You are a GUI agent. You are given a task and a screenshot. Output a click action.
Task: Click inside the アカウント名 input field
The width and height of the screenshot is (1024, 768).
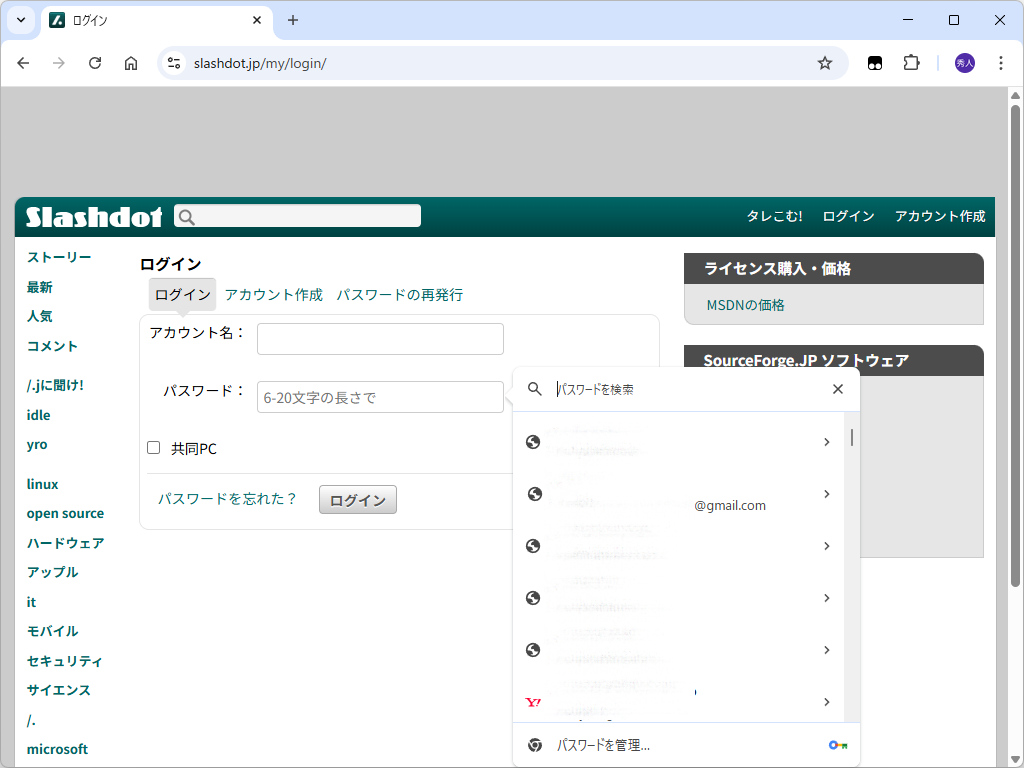[x=380, y=338]
